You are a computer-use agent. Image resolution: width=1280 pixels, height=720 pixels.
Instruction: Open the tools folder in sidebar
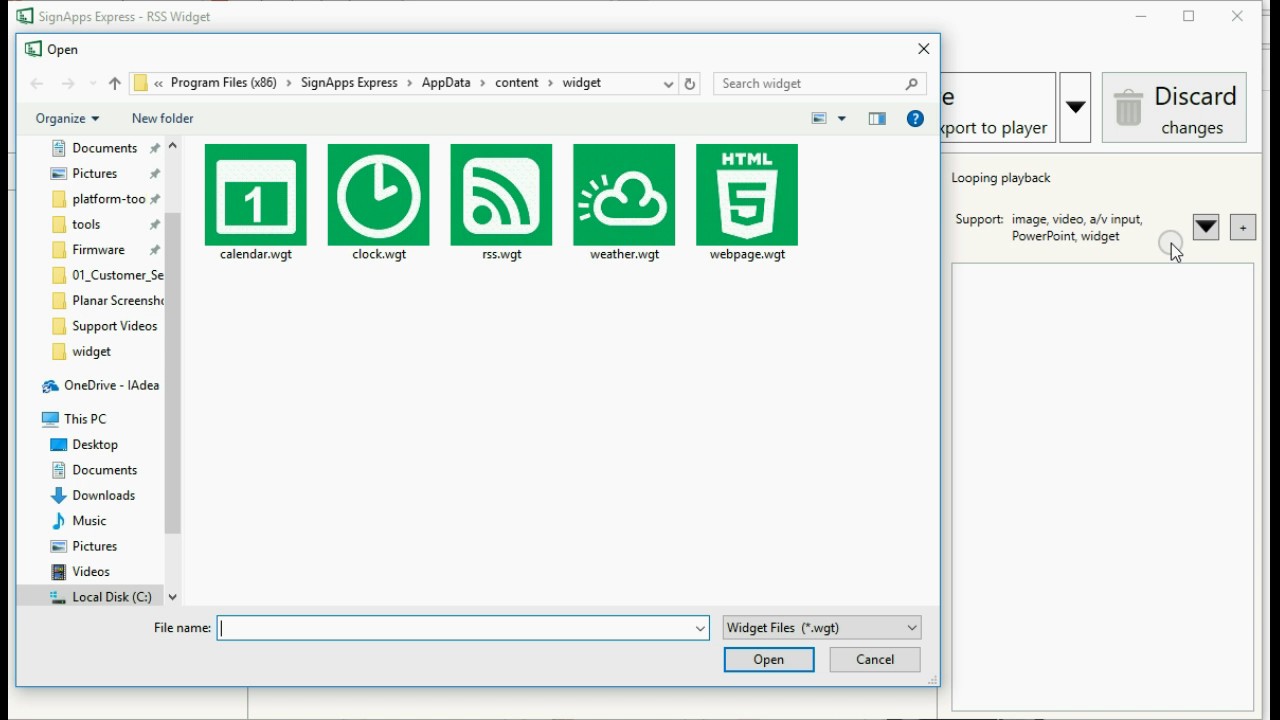(87, 225)
